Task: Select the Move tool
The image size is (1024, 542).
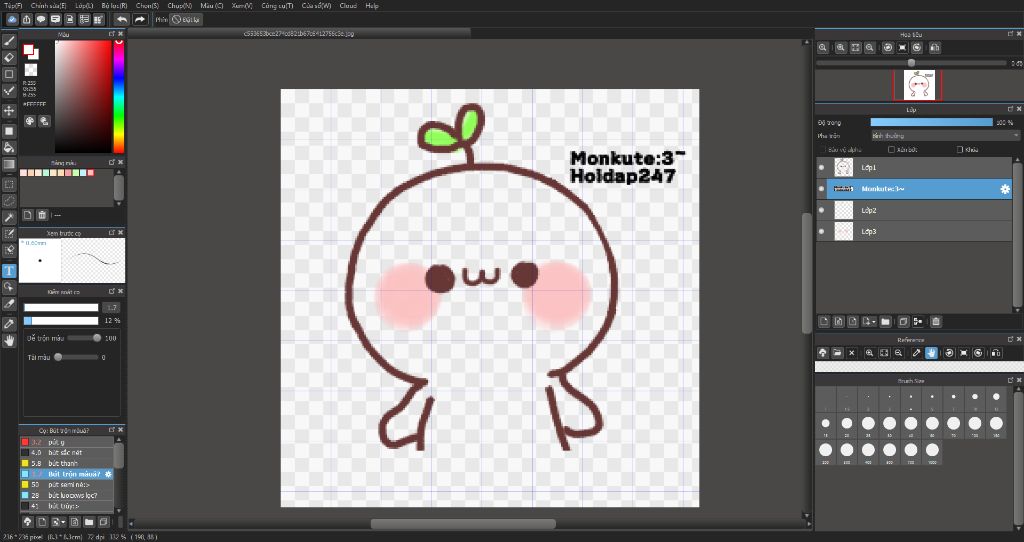Action: click(x=9, y=110)
